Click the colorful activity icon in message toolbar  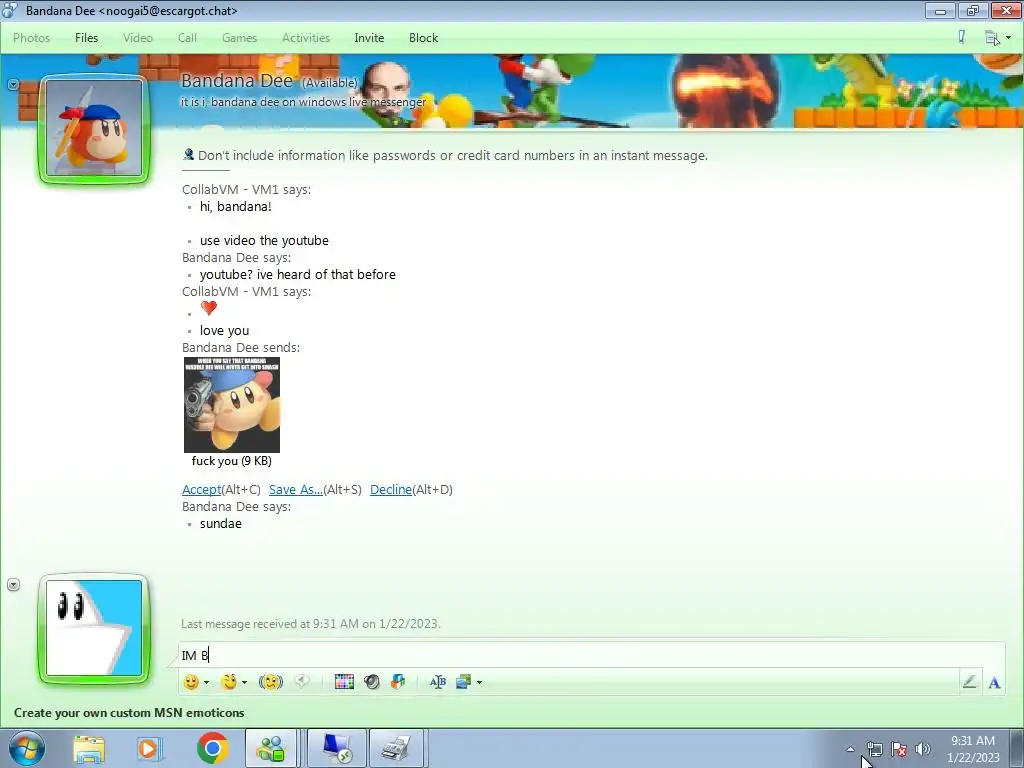398,682
